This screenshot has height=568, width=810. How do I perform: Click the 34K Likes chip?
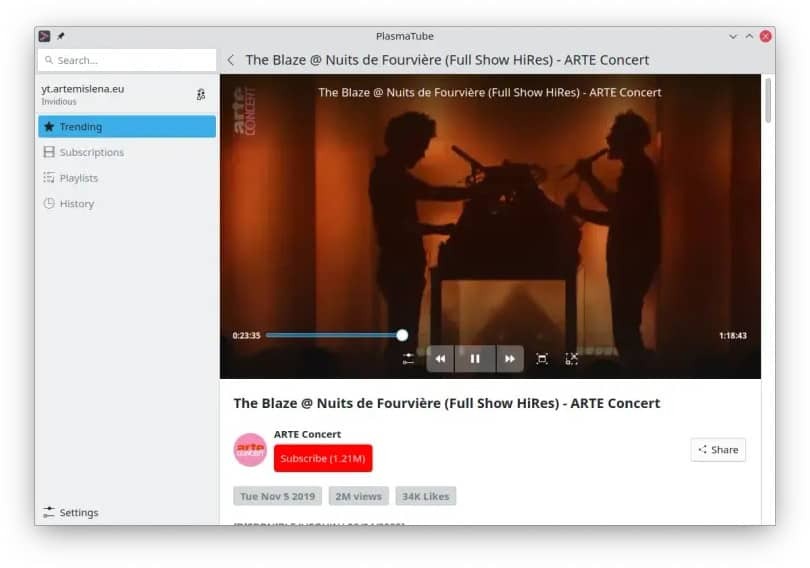point(426,496)
